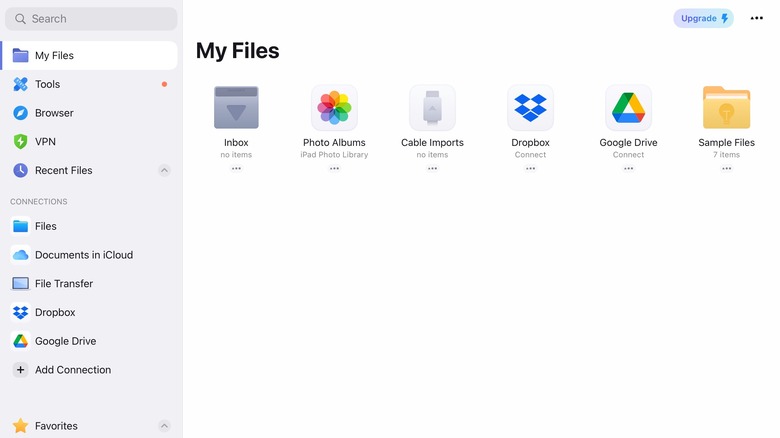Click the VPN shield icon
The width and height of the screenshot is (780, 438).
pos(20,141)
